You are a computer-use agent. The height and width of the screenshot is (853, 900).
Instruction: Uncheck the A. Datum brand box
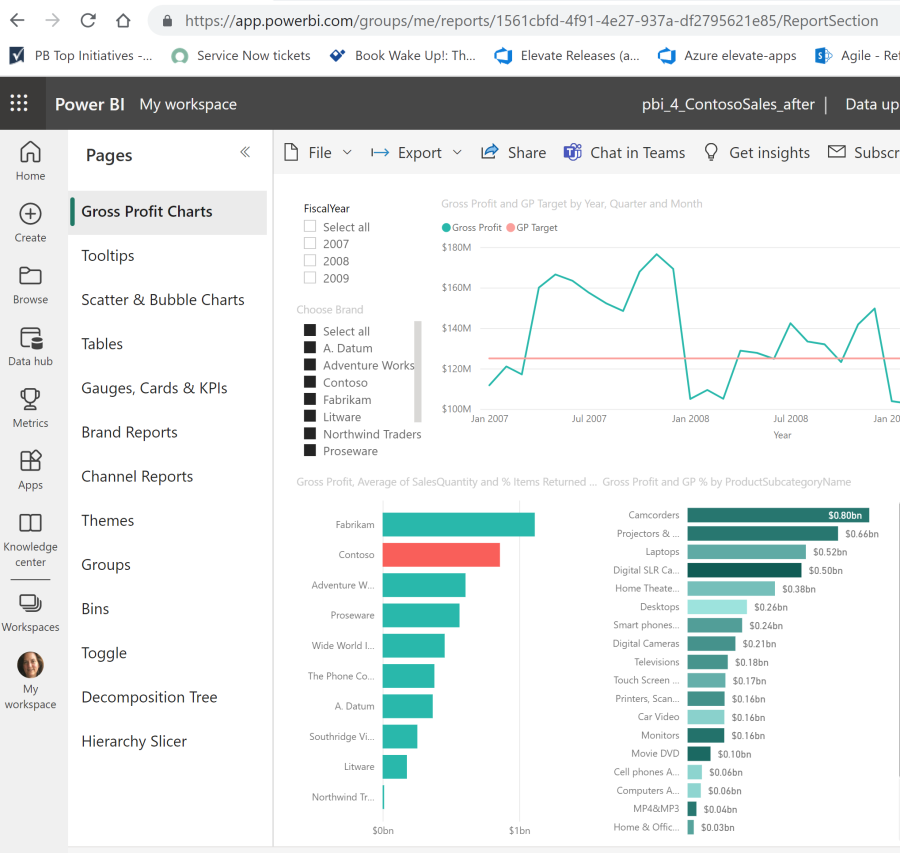(310, 347)
